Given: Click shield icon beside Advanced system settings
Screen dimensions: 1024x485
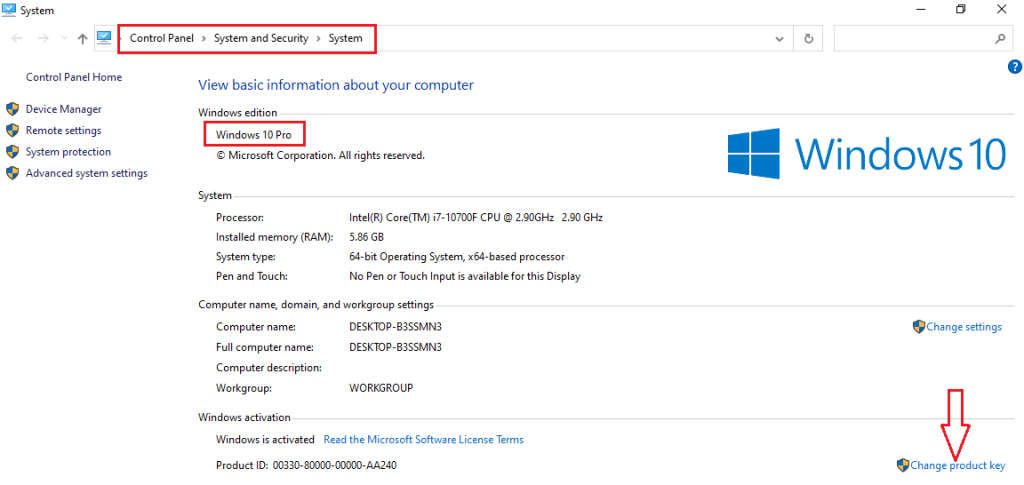Looking at the screenshot, I should pos(12,174).
